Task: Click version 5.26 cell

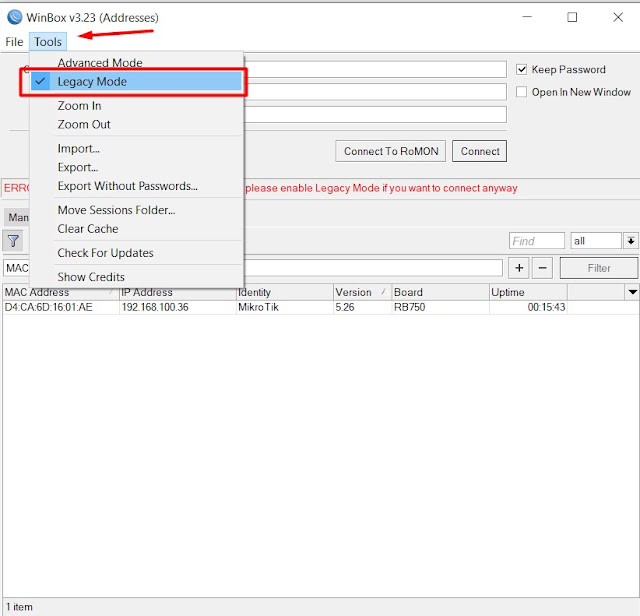Action: [362, 307]
